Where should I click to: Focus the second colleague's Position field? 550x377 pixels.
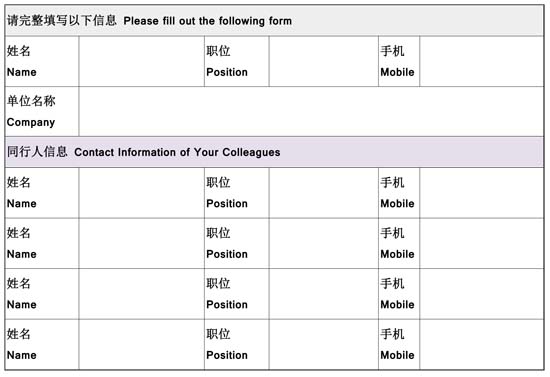(x=324, y=243)
